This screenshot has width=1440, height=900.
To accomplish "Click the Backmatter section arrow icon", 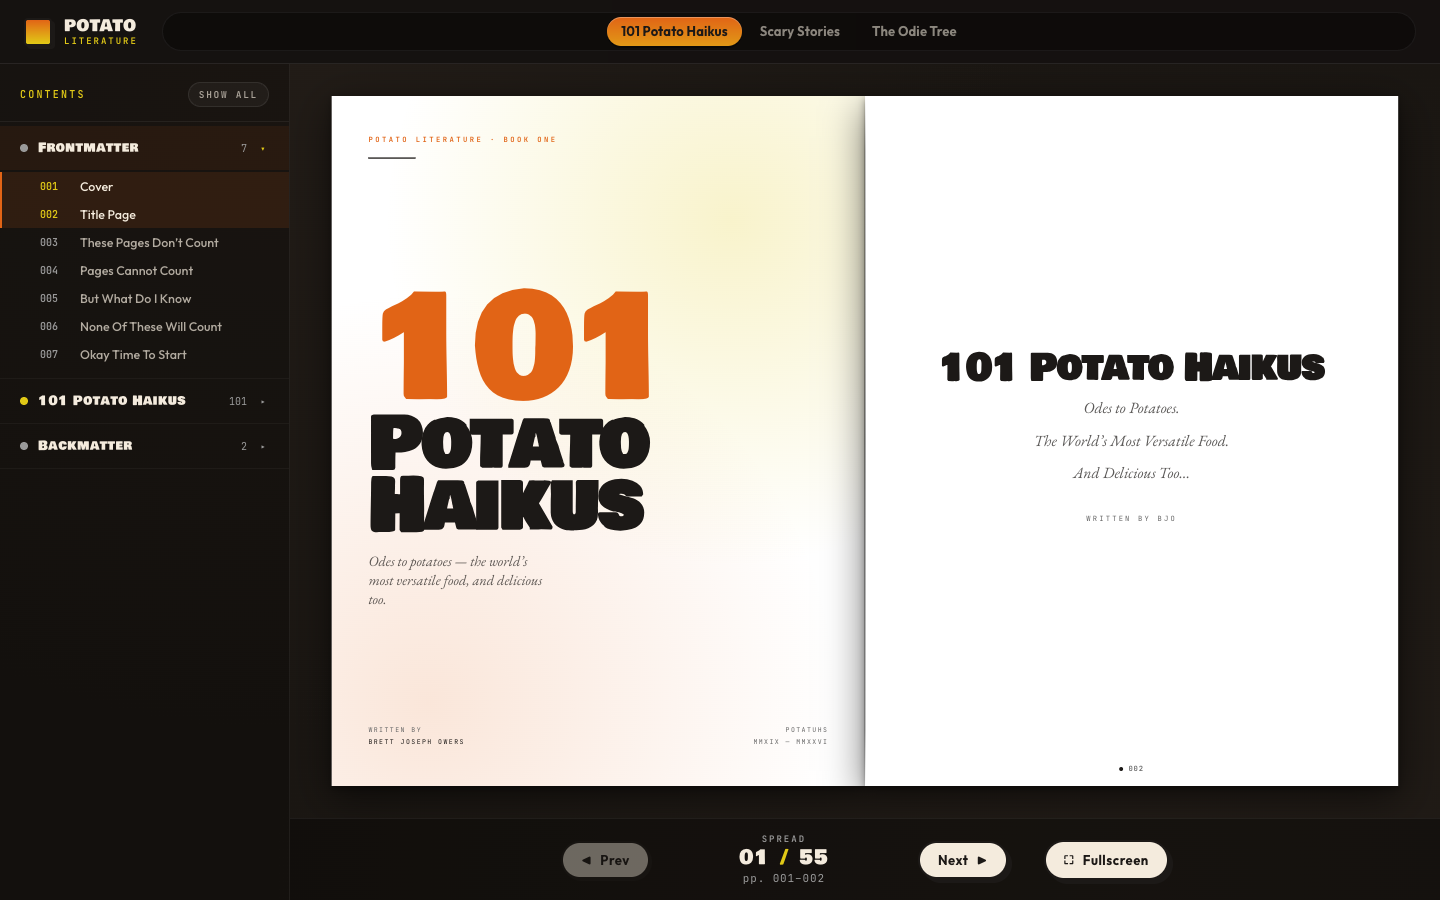I will [263, 447].
